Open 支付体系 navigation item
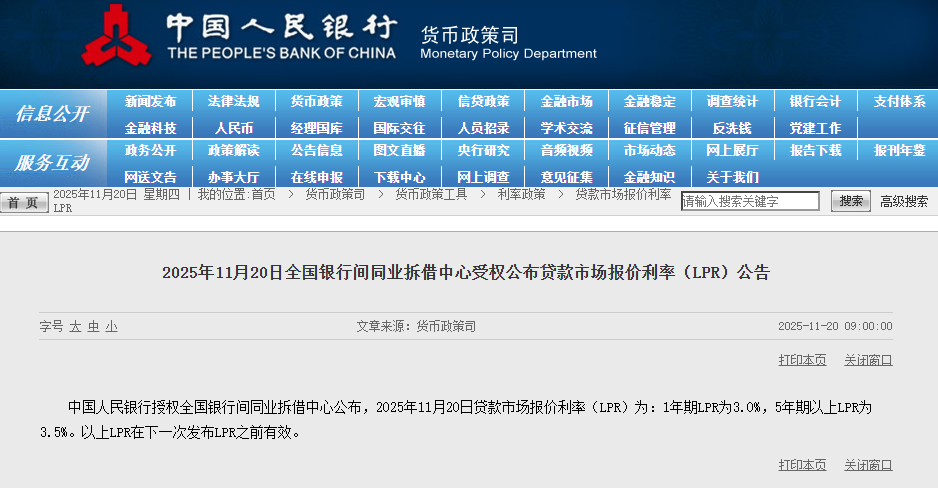Image resolution: width=938 pixels, height=488 pixels. [899, 102]
